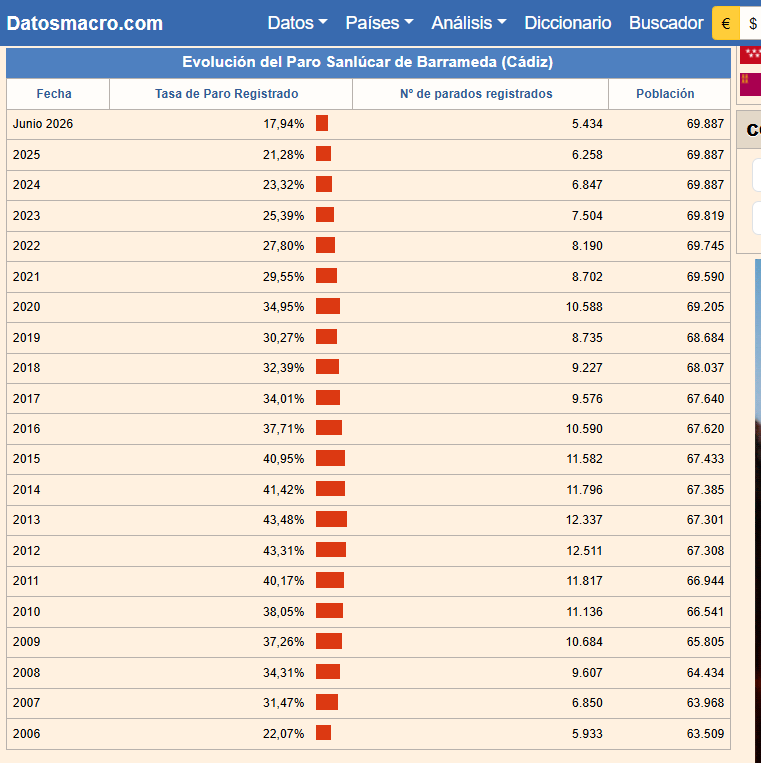Select the 27,80% rate for 2022
This screenshot has width=761, height=763.
[284, 245]
